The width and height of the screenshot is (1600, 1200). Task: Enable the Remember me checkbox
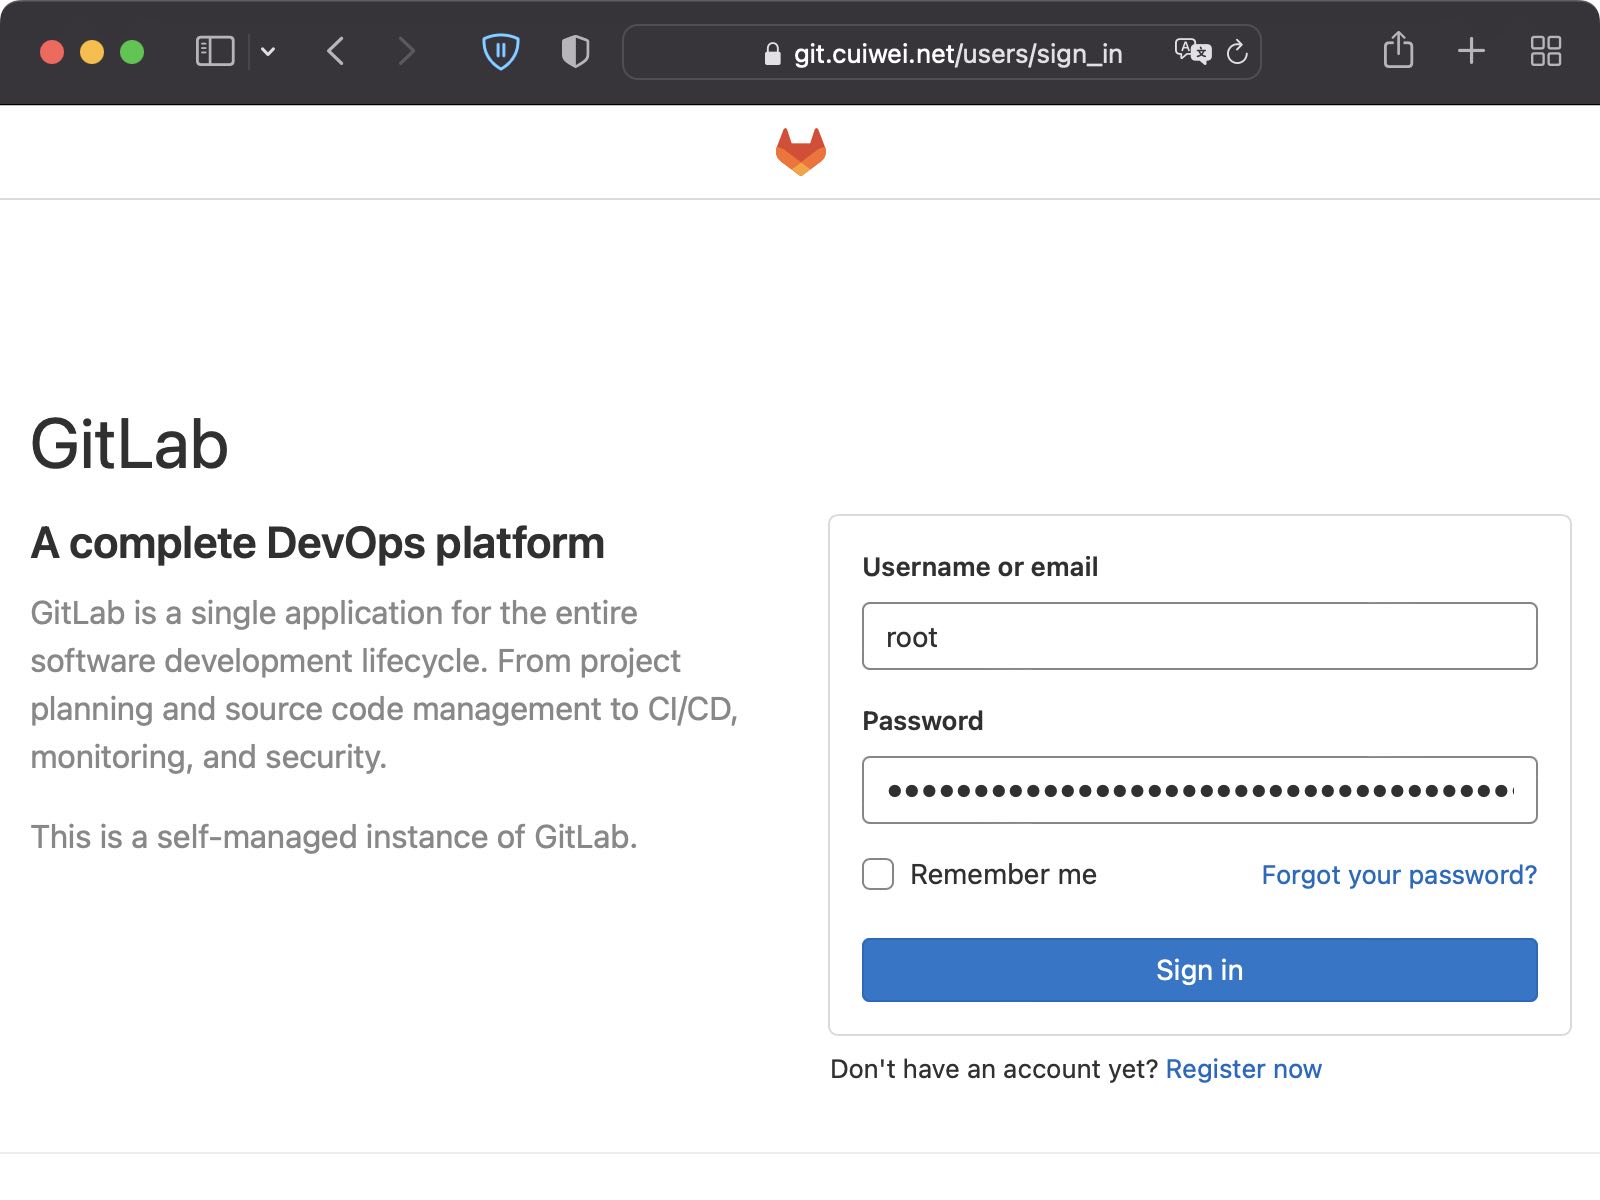coord(878,874)
